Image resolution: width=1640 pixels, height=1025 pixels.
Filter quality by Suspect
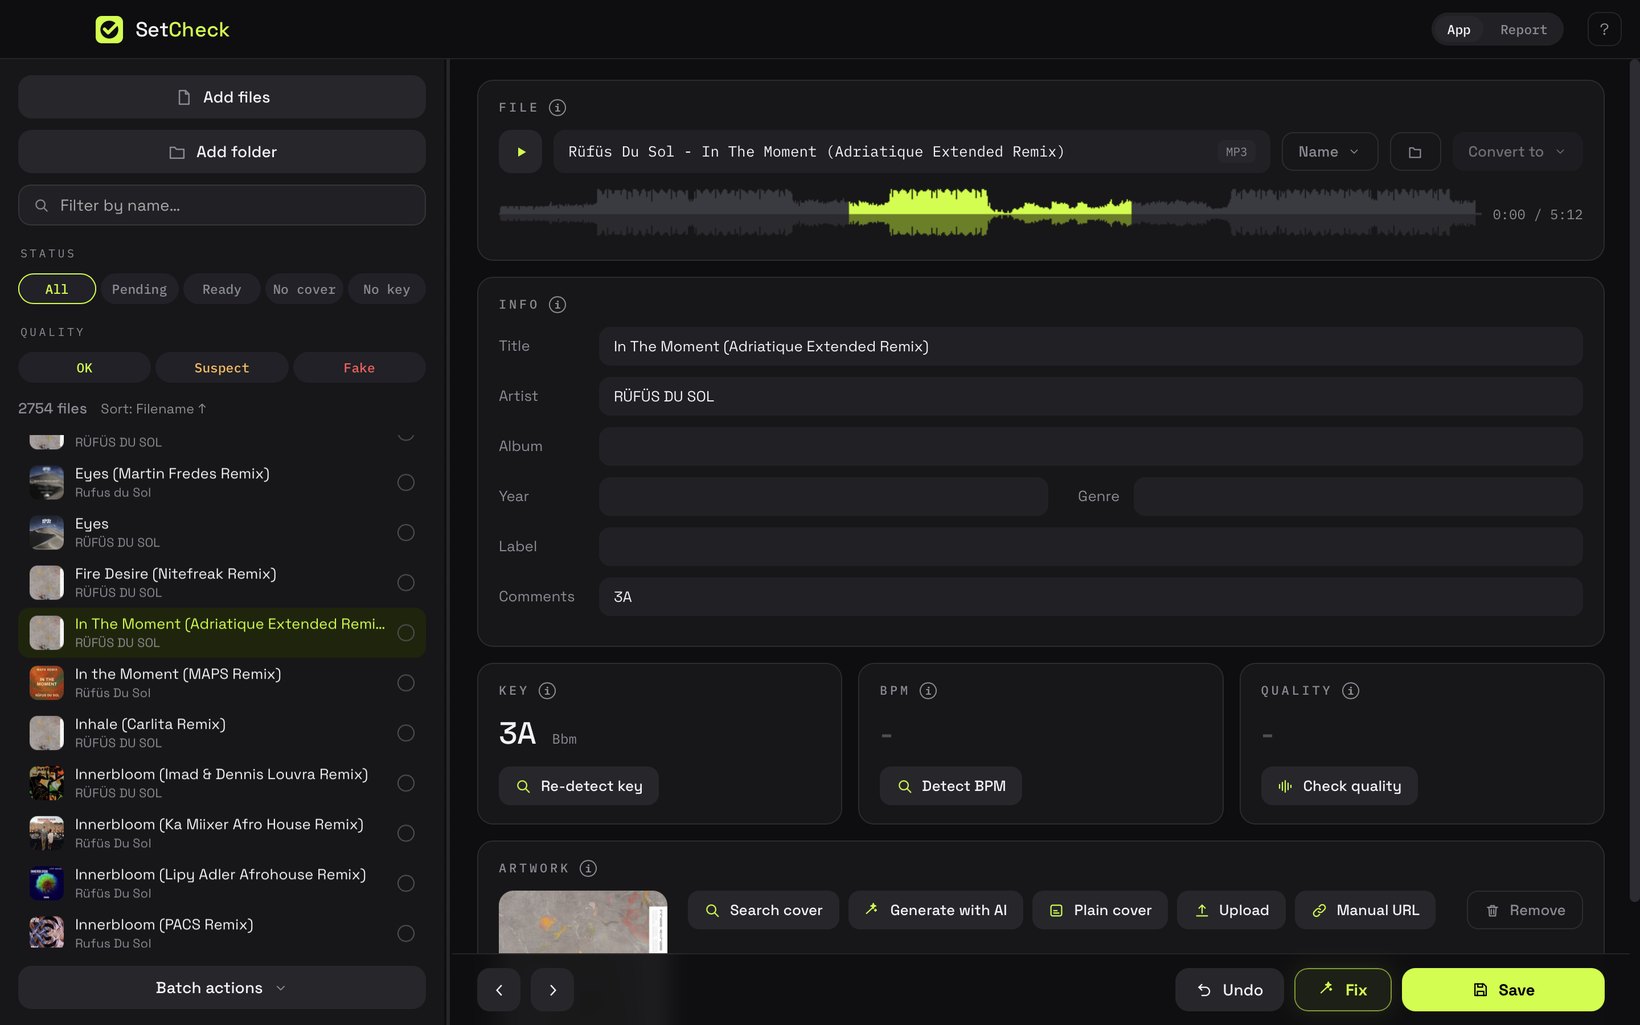coord(222,368)
